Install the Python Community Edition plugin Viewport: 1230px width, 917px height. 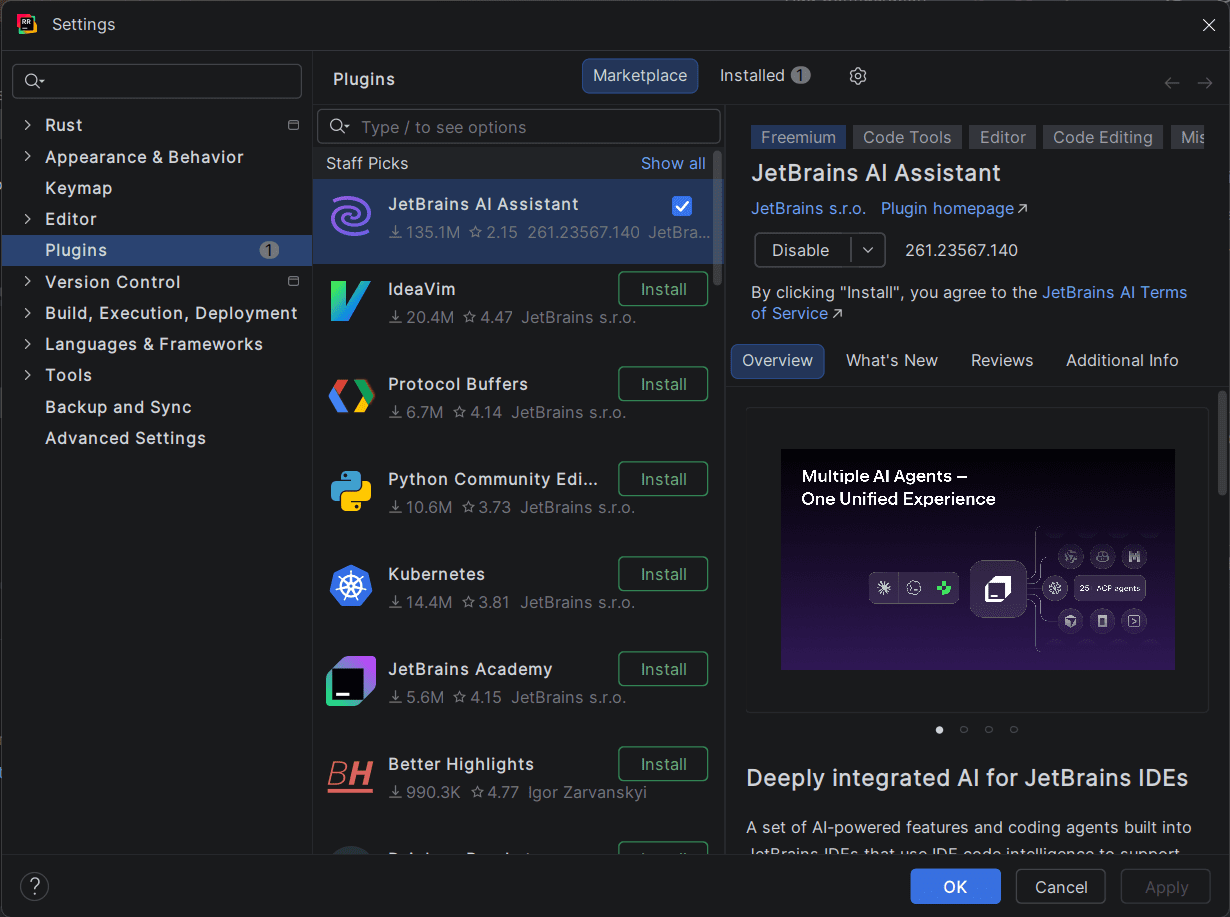[663, 479]
